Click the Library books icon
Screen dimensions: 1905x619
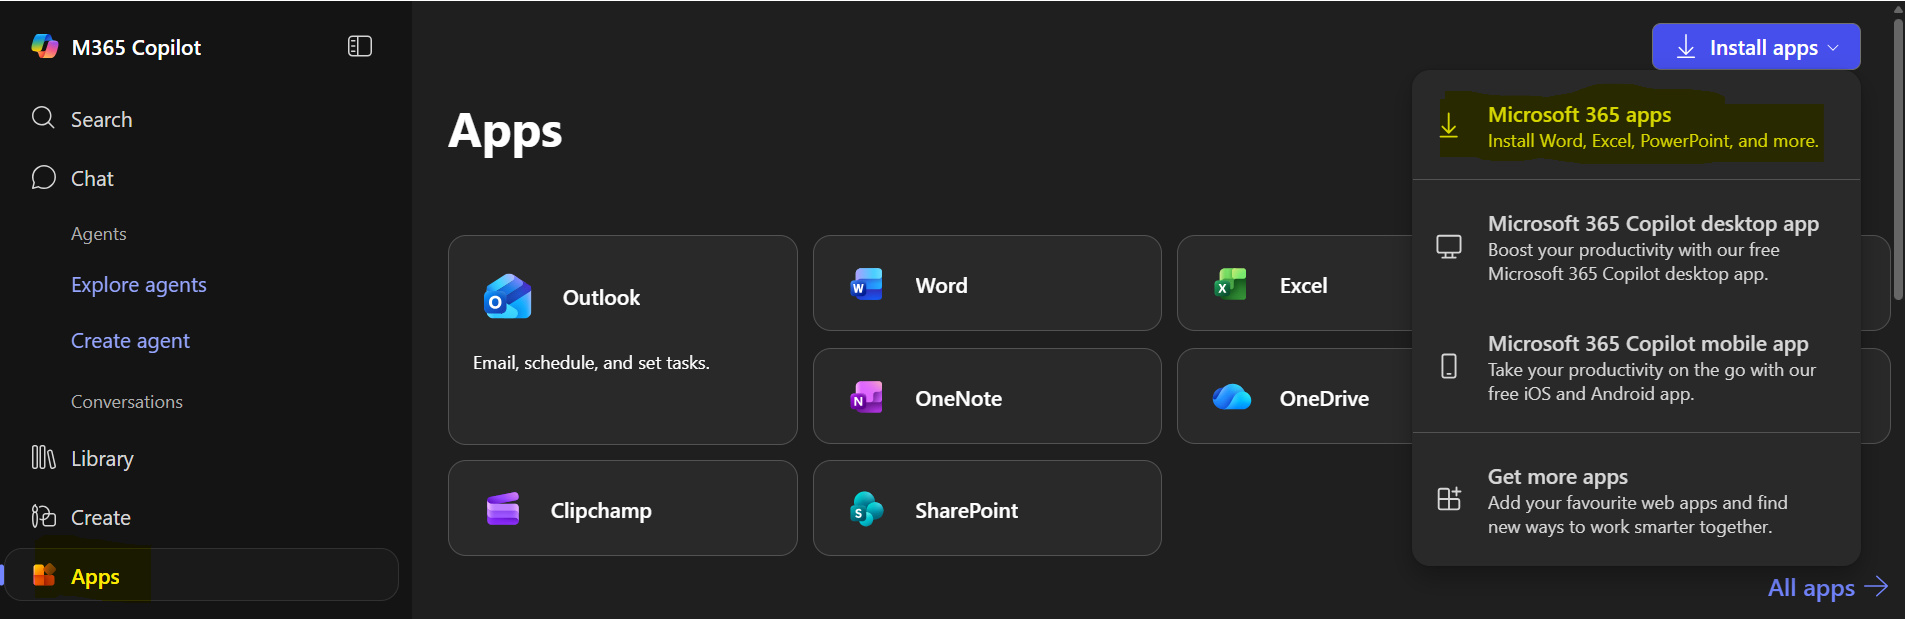click(x=43, y=458)
